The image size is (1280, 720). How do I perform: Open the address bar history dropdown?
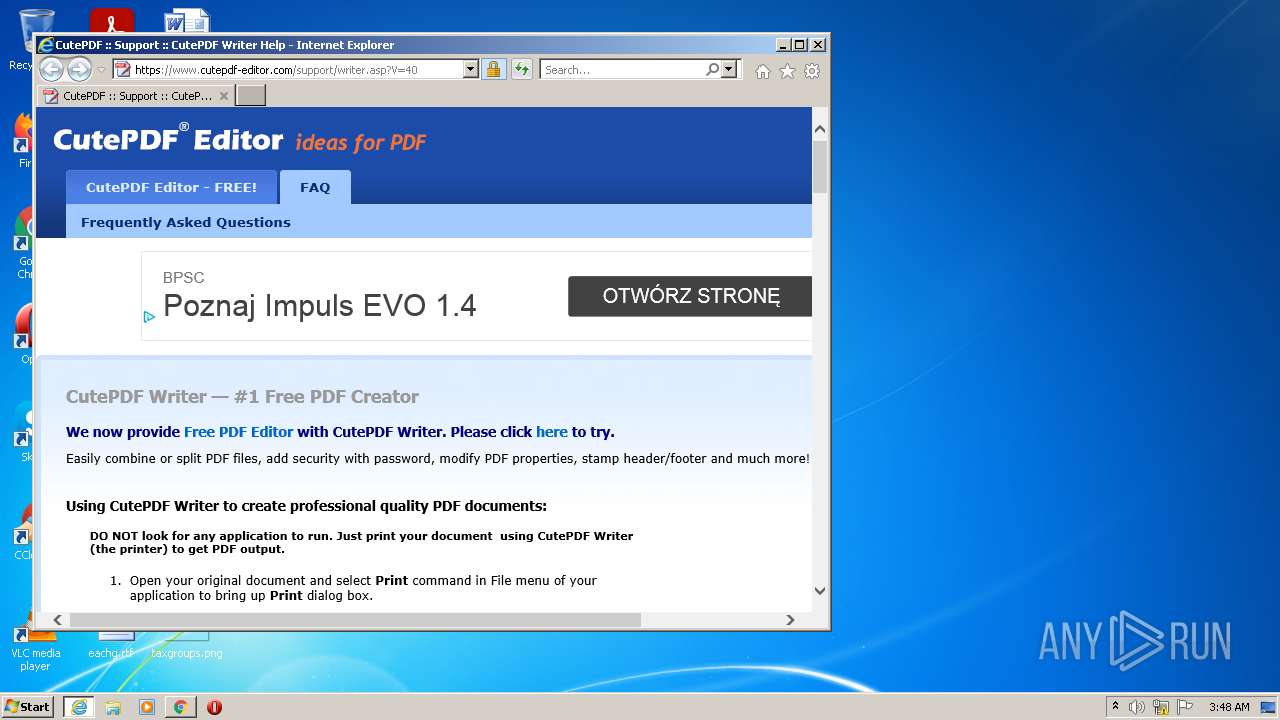[471, 69]
